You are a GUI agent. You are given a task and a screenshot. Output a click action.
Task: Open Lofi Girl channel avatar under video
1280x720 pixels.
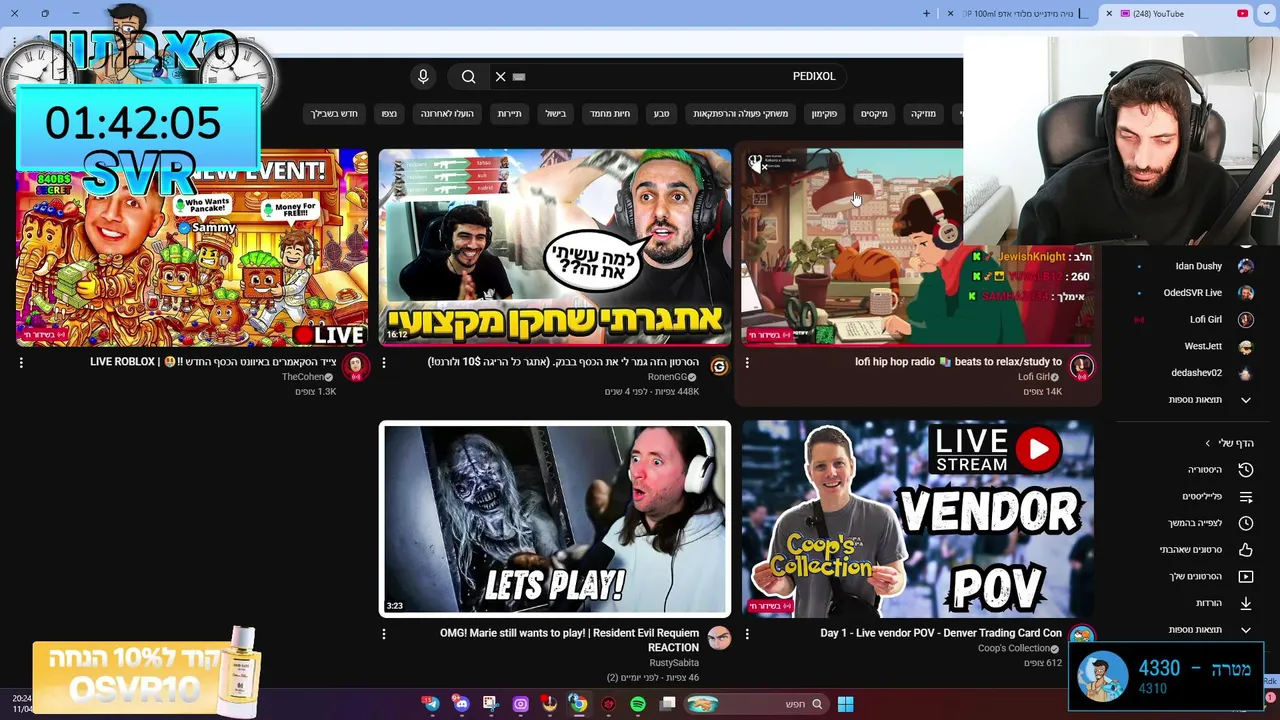tap(1081, 367)
